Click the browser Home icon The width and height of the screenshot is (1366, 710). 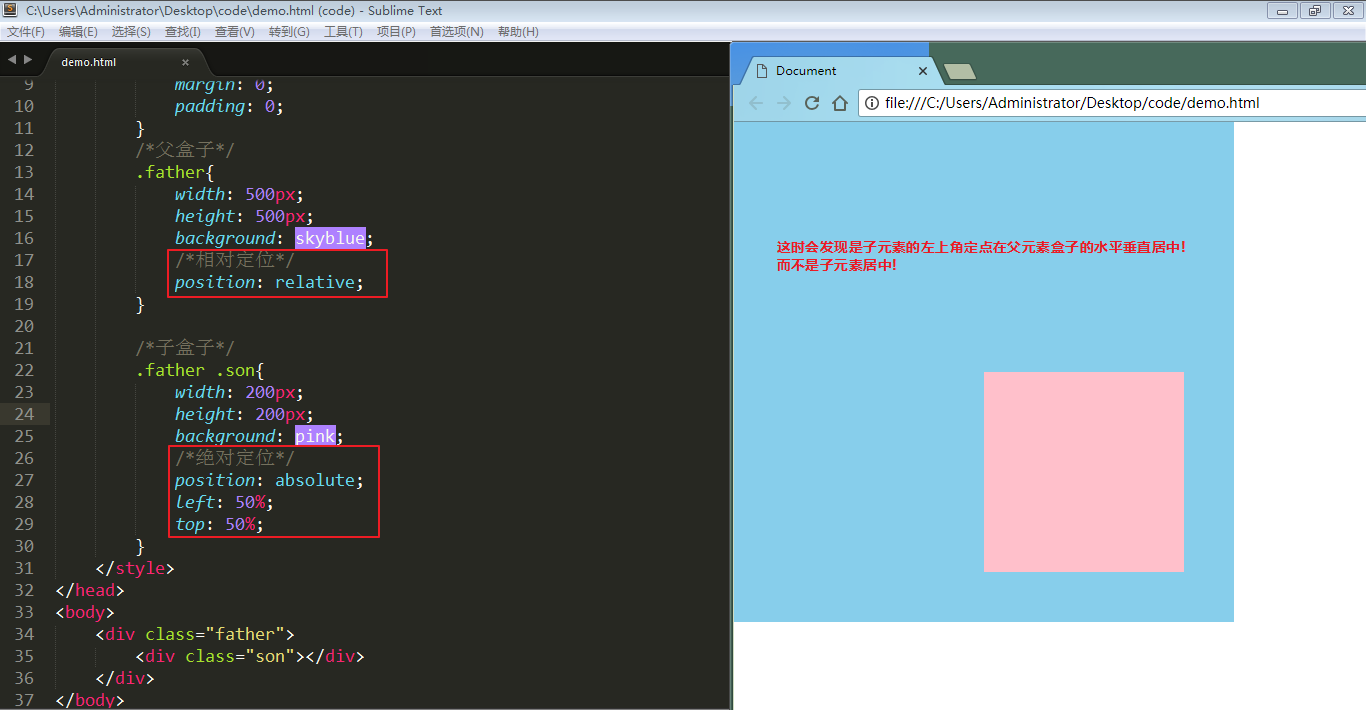click(840, 103)
